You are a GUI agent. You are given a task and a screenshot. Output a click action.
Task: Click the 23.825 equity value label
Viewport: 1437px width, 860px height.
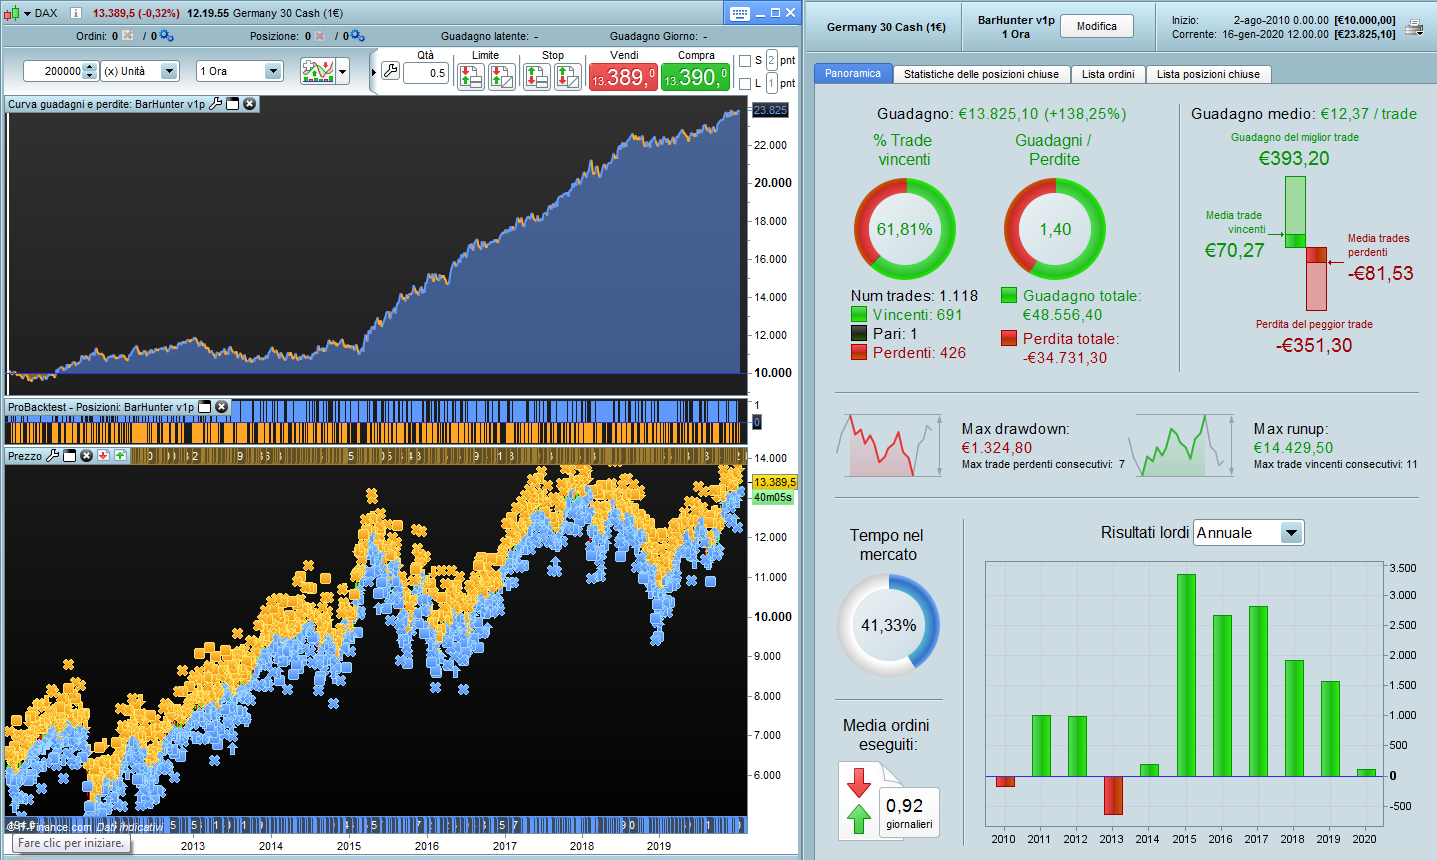(x=770, y=110)
